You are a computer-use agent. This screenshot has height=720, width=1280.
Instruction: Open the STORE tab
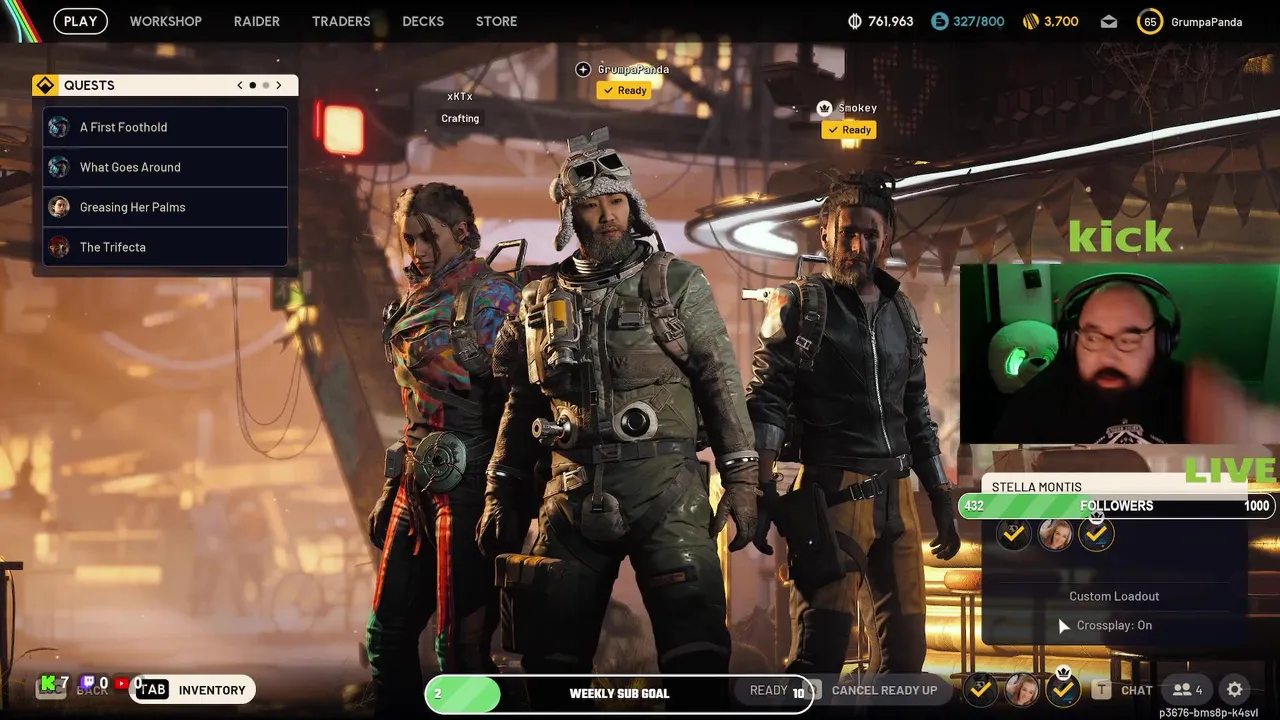pos(497,21)
